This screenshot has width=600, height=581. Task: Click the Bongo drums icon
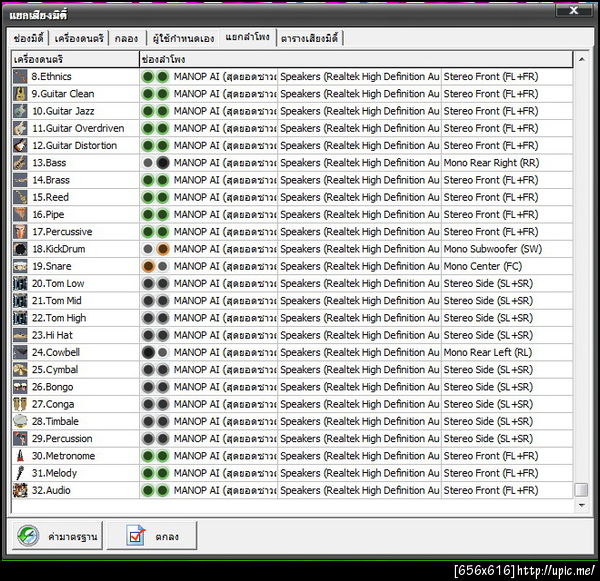[x=20, y=387]
